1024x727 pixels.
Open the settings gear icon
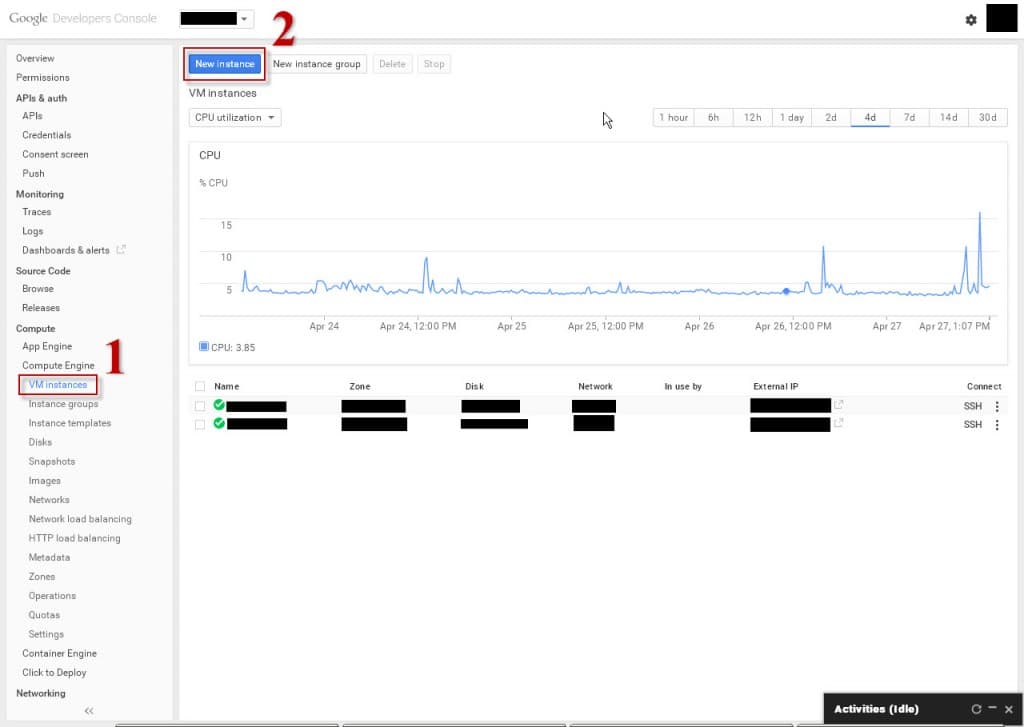tap(970, 20)
